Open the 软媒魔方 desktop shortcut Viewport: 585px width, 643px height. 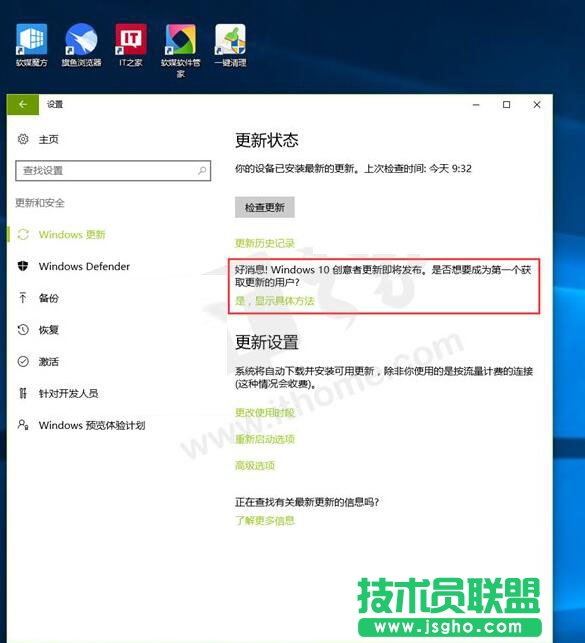[32, 45]
